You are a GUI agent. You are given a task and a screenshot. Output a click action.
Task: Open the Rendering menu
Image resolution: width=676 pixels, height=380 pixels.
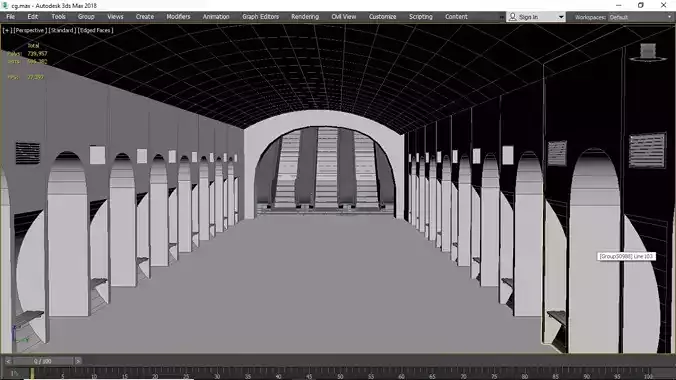coord(305,17)
